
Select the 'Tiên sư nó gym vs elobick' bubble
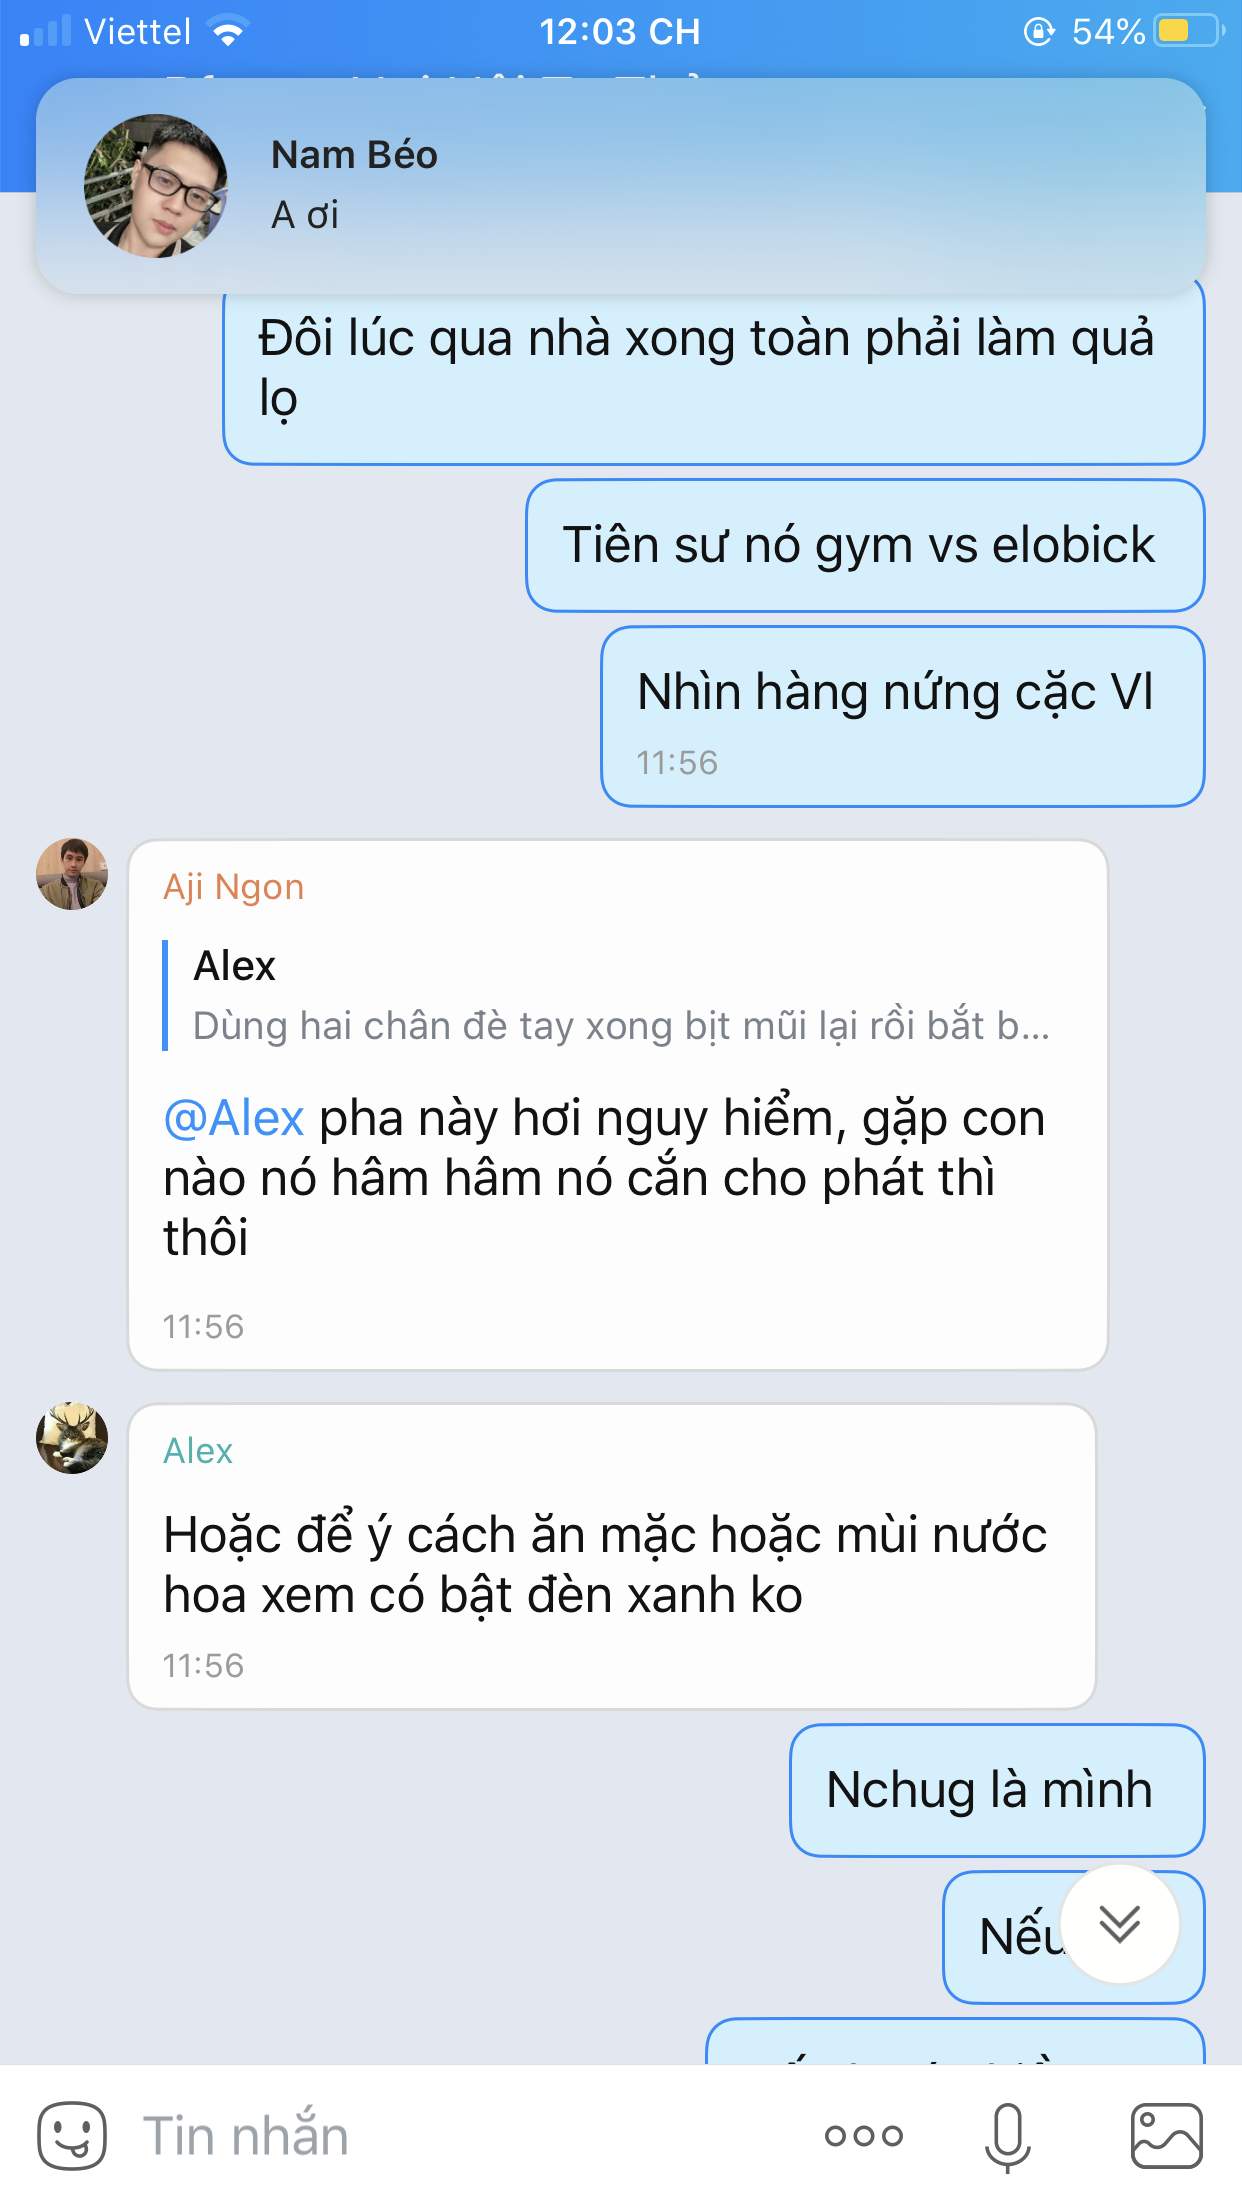pos(865,546)
